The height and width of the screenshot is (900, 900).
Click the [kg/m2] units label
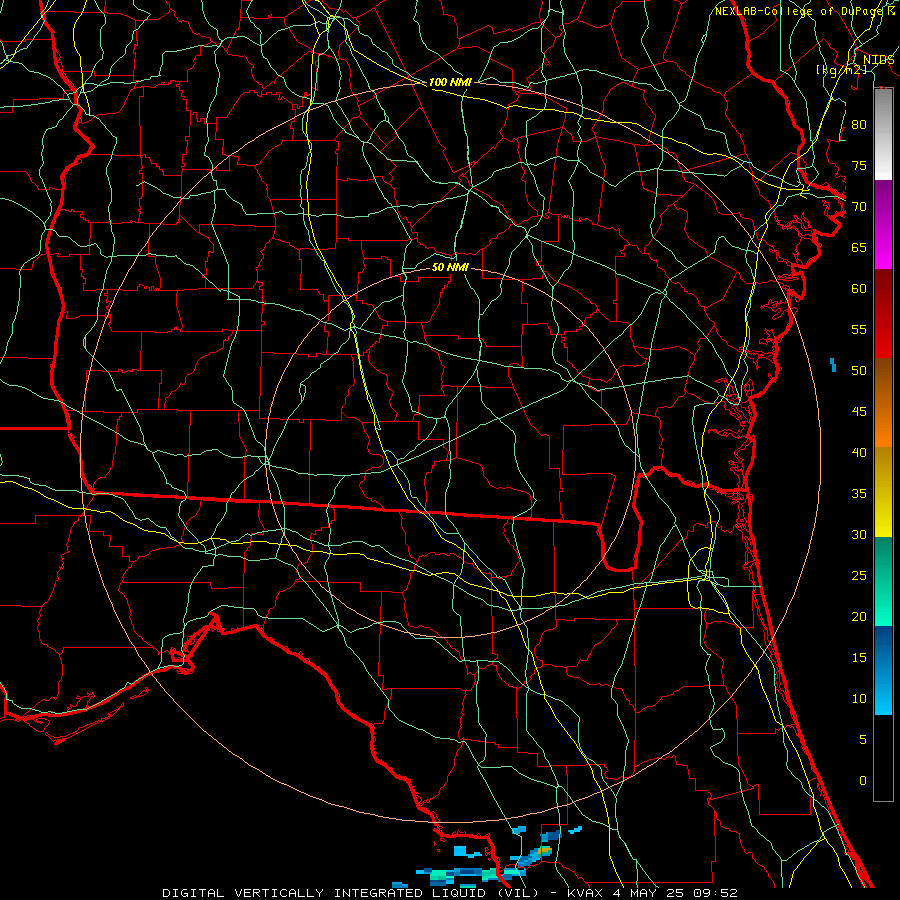click(x=841, y=70)
